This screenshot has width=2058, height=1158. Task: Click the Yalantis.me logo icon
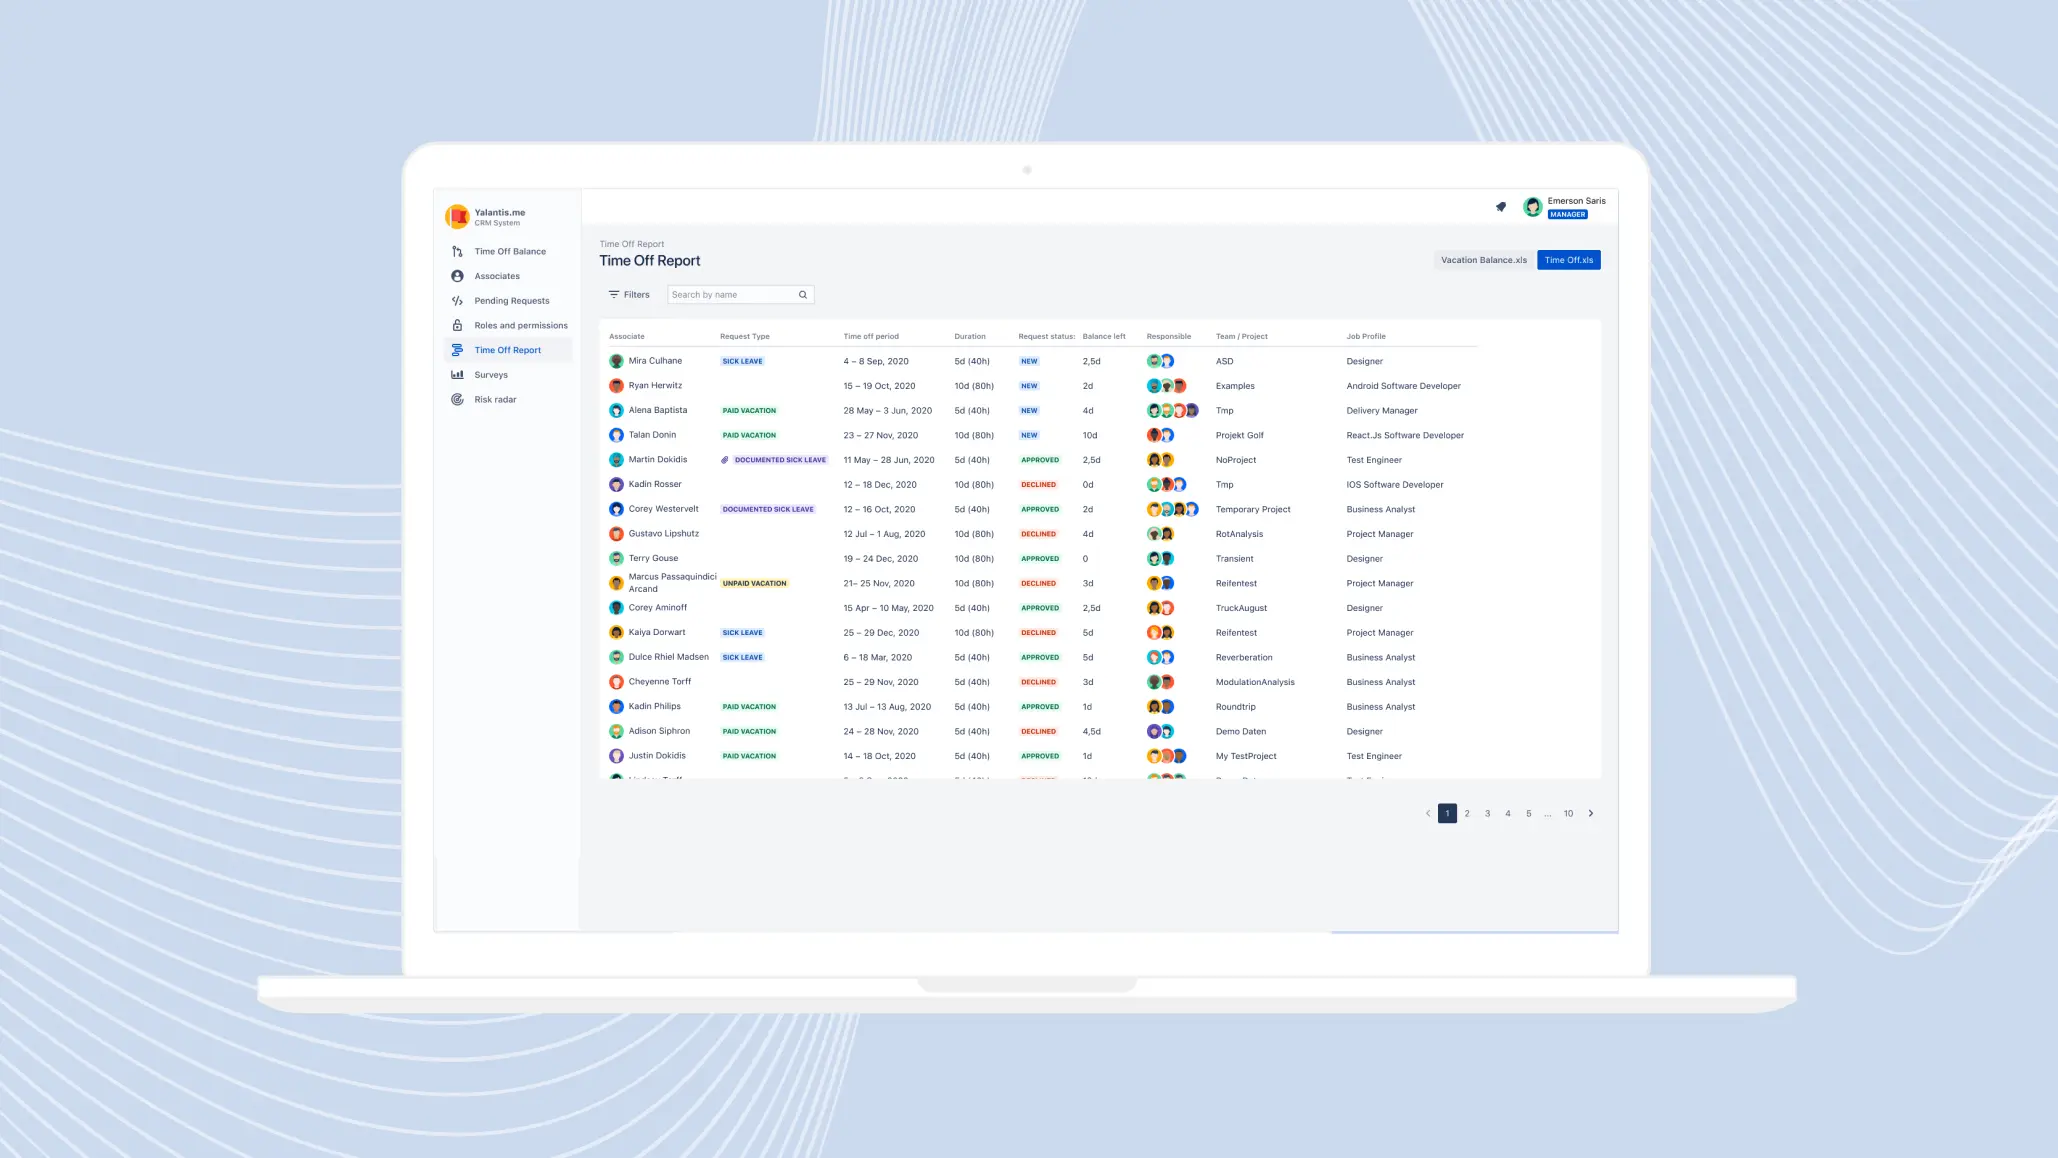tap(457, 216)
